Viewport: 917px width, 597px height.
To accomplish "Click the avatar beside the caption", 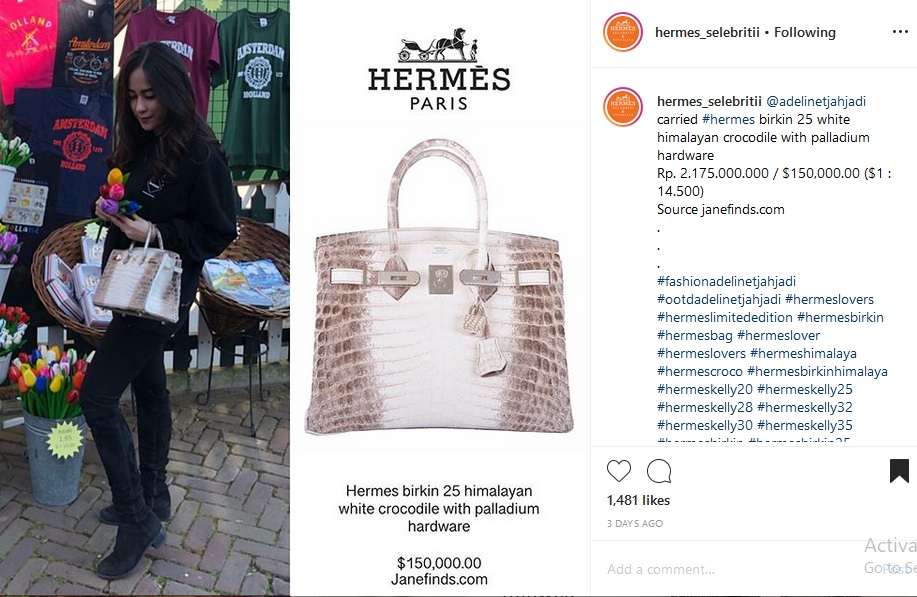I will [x=623, y=107].
